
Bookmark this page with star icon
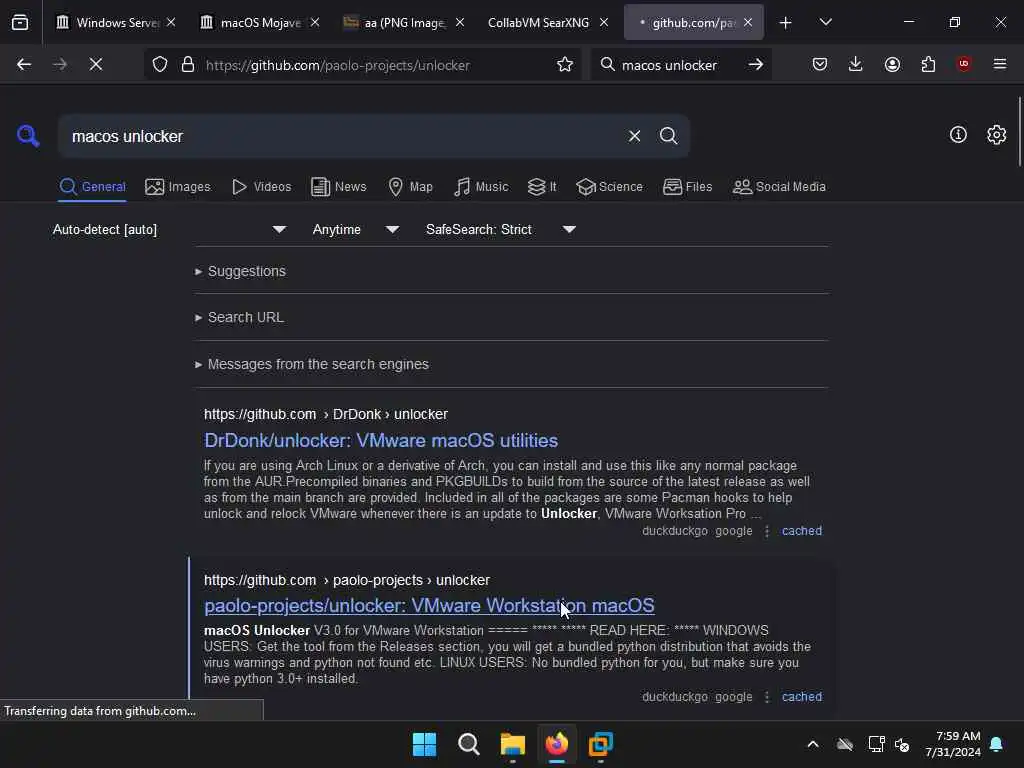click(x=565, y=64)
